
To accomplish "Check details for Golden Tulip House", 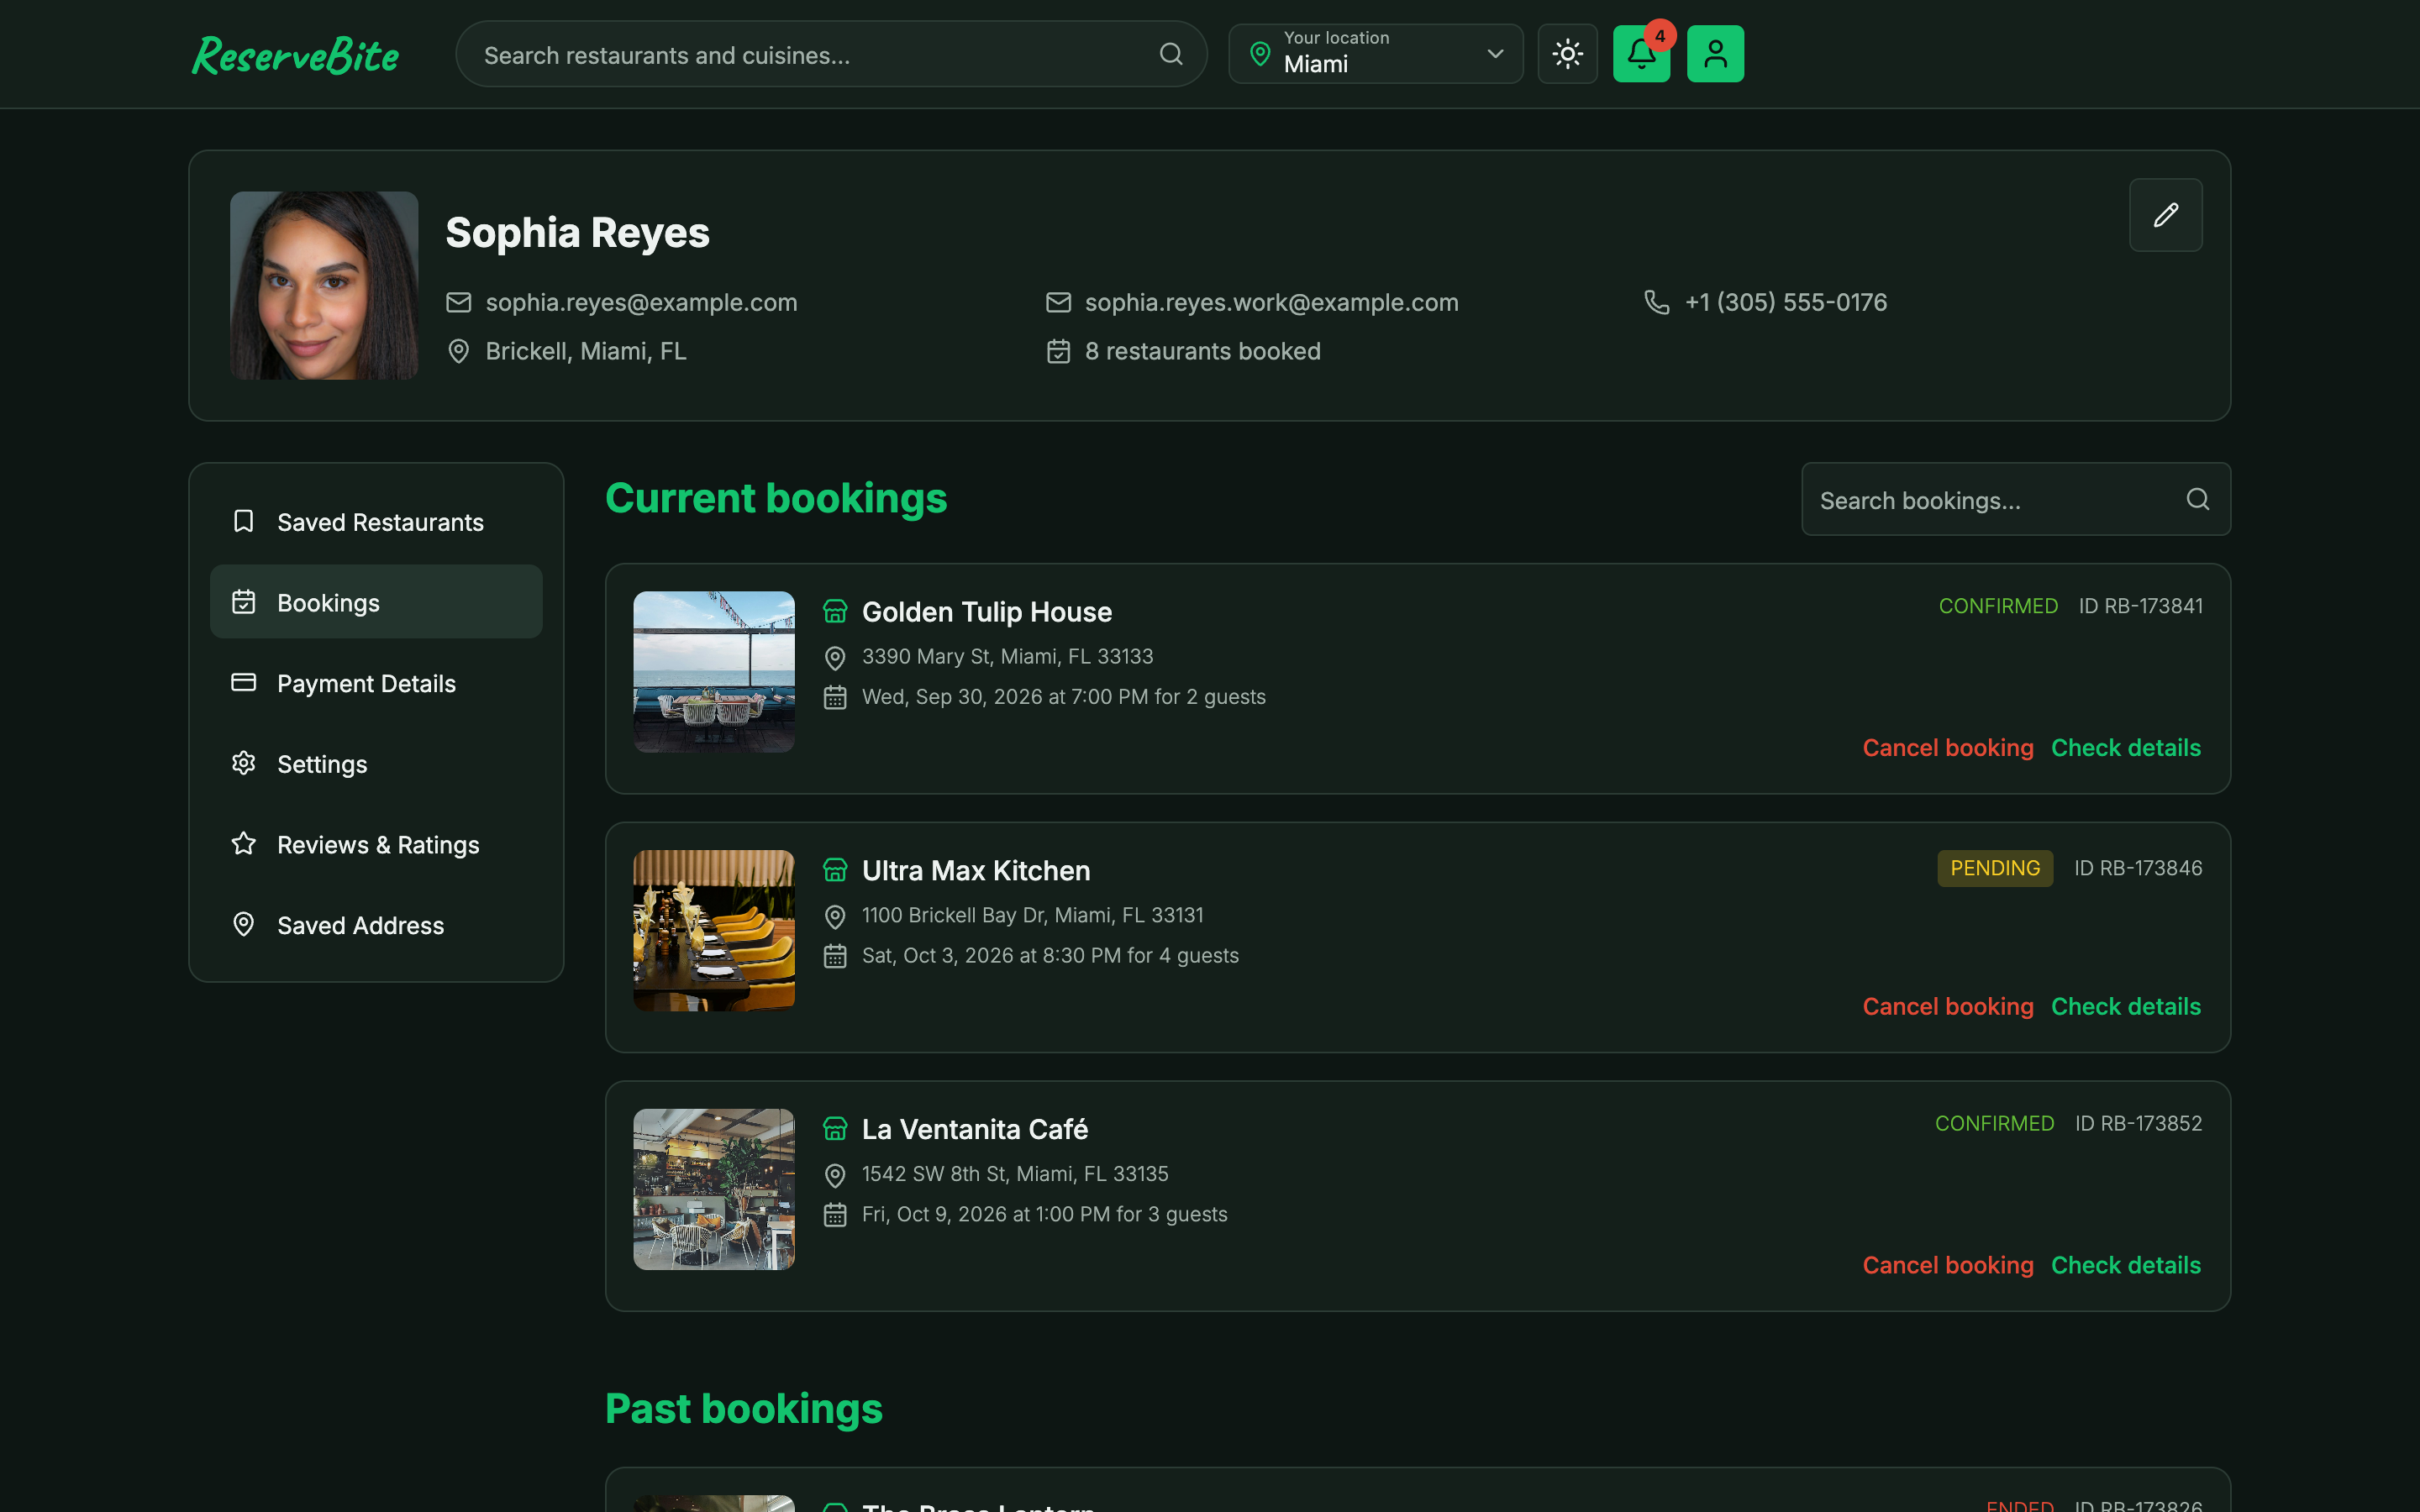I will 2126,748.
